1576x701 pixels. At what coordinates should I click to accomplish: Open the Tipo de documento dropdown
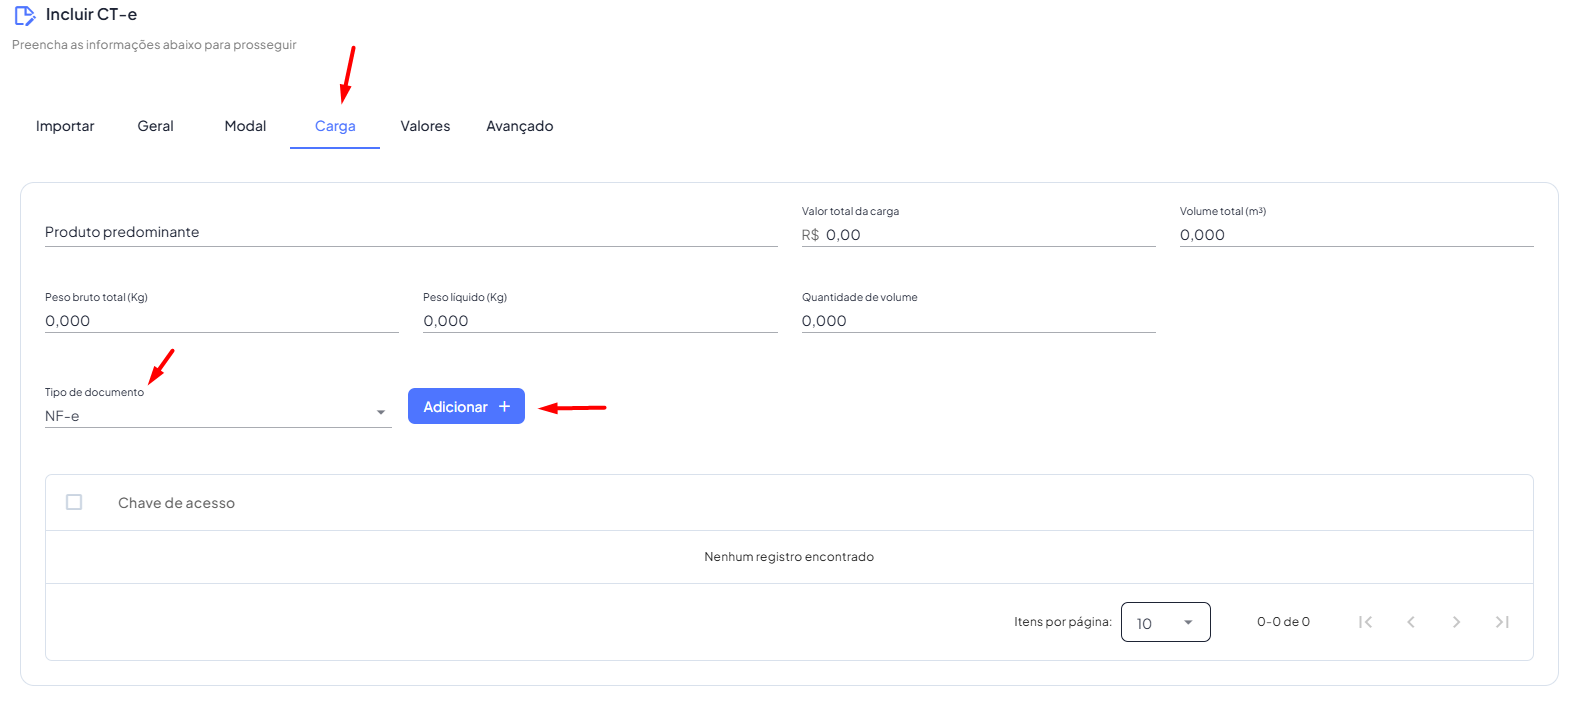(x=217, y=415)
